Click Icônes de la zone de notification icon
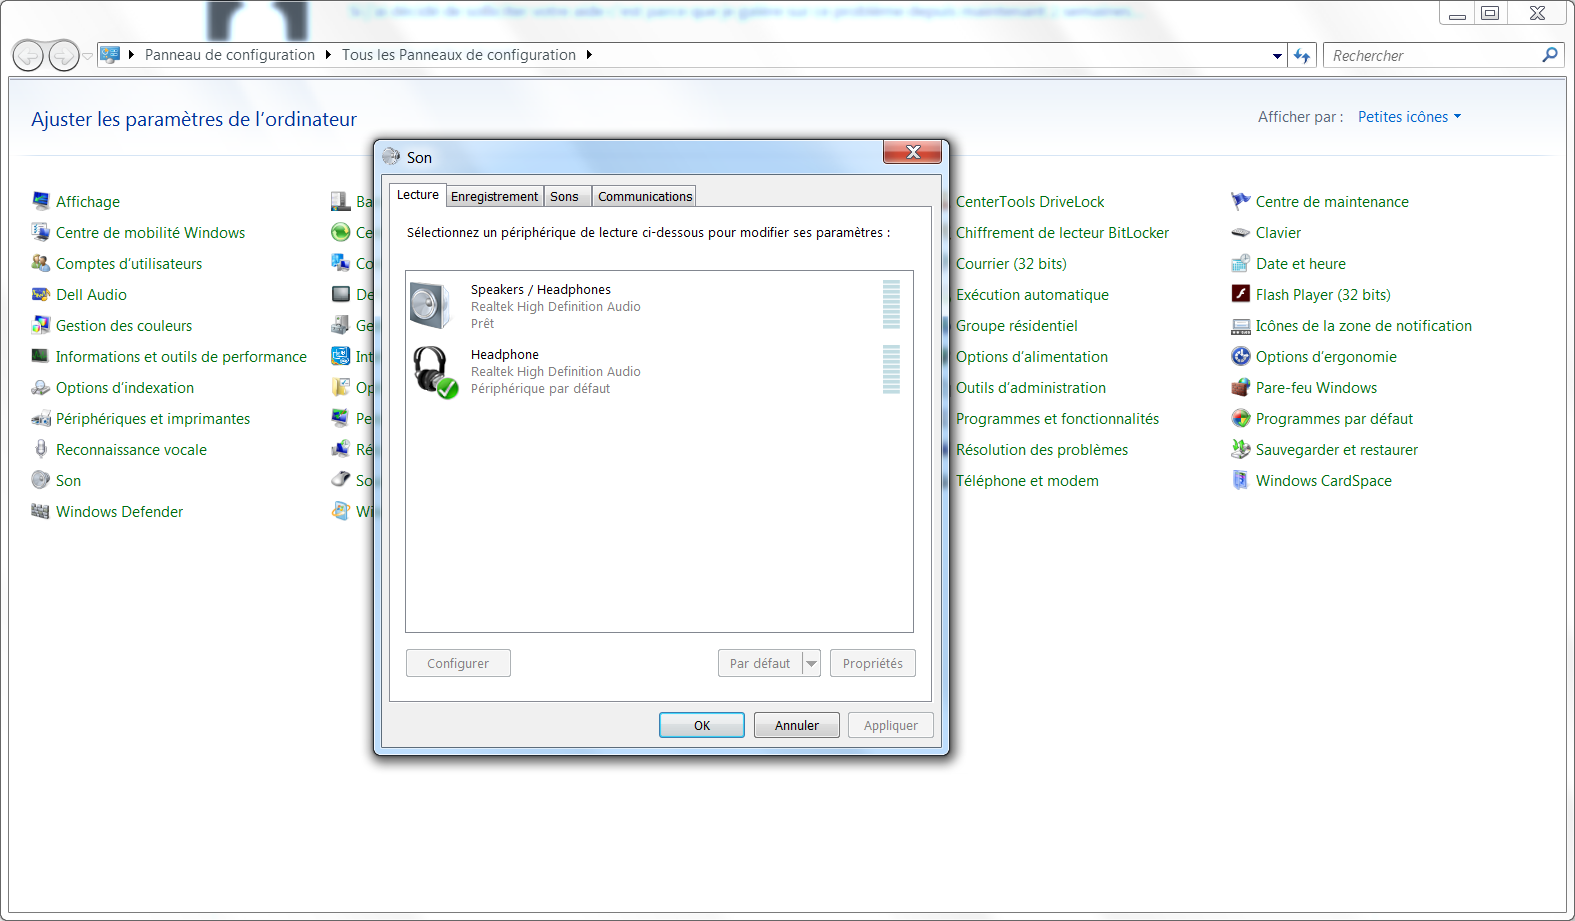The height and width of the screenshot is (921, 1575). [x=1240, y=325]
